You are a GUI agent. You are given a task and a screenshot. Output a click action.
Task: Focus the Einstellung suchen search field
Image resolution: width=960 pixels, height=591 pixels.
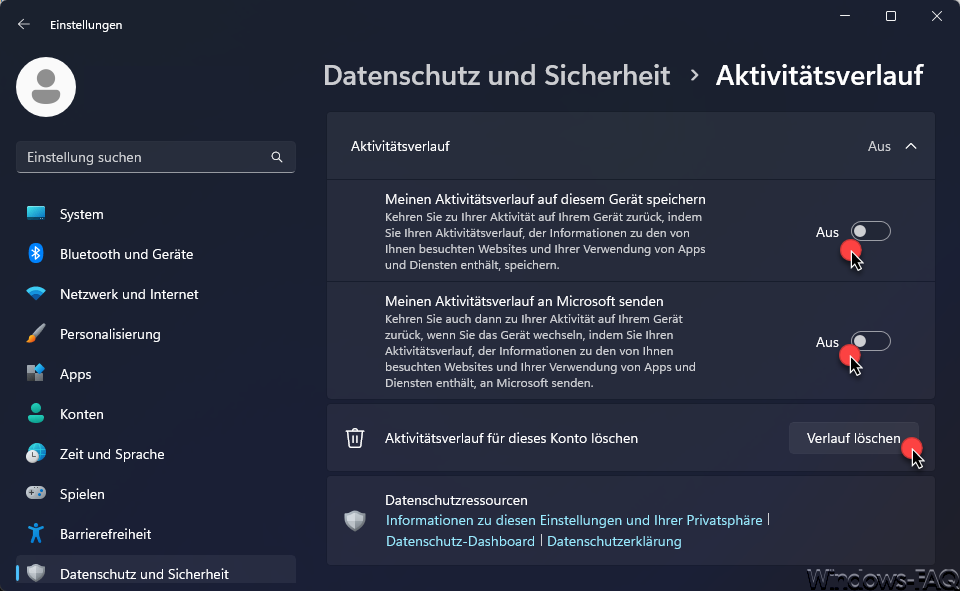(x=156, y=157)
